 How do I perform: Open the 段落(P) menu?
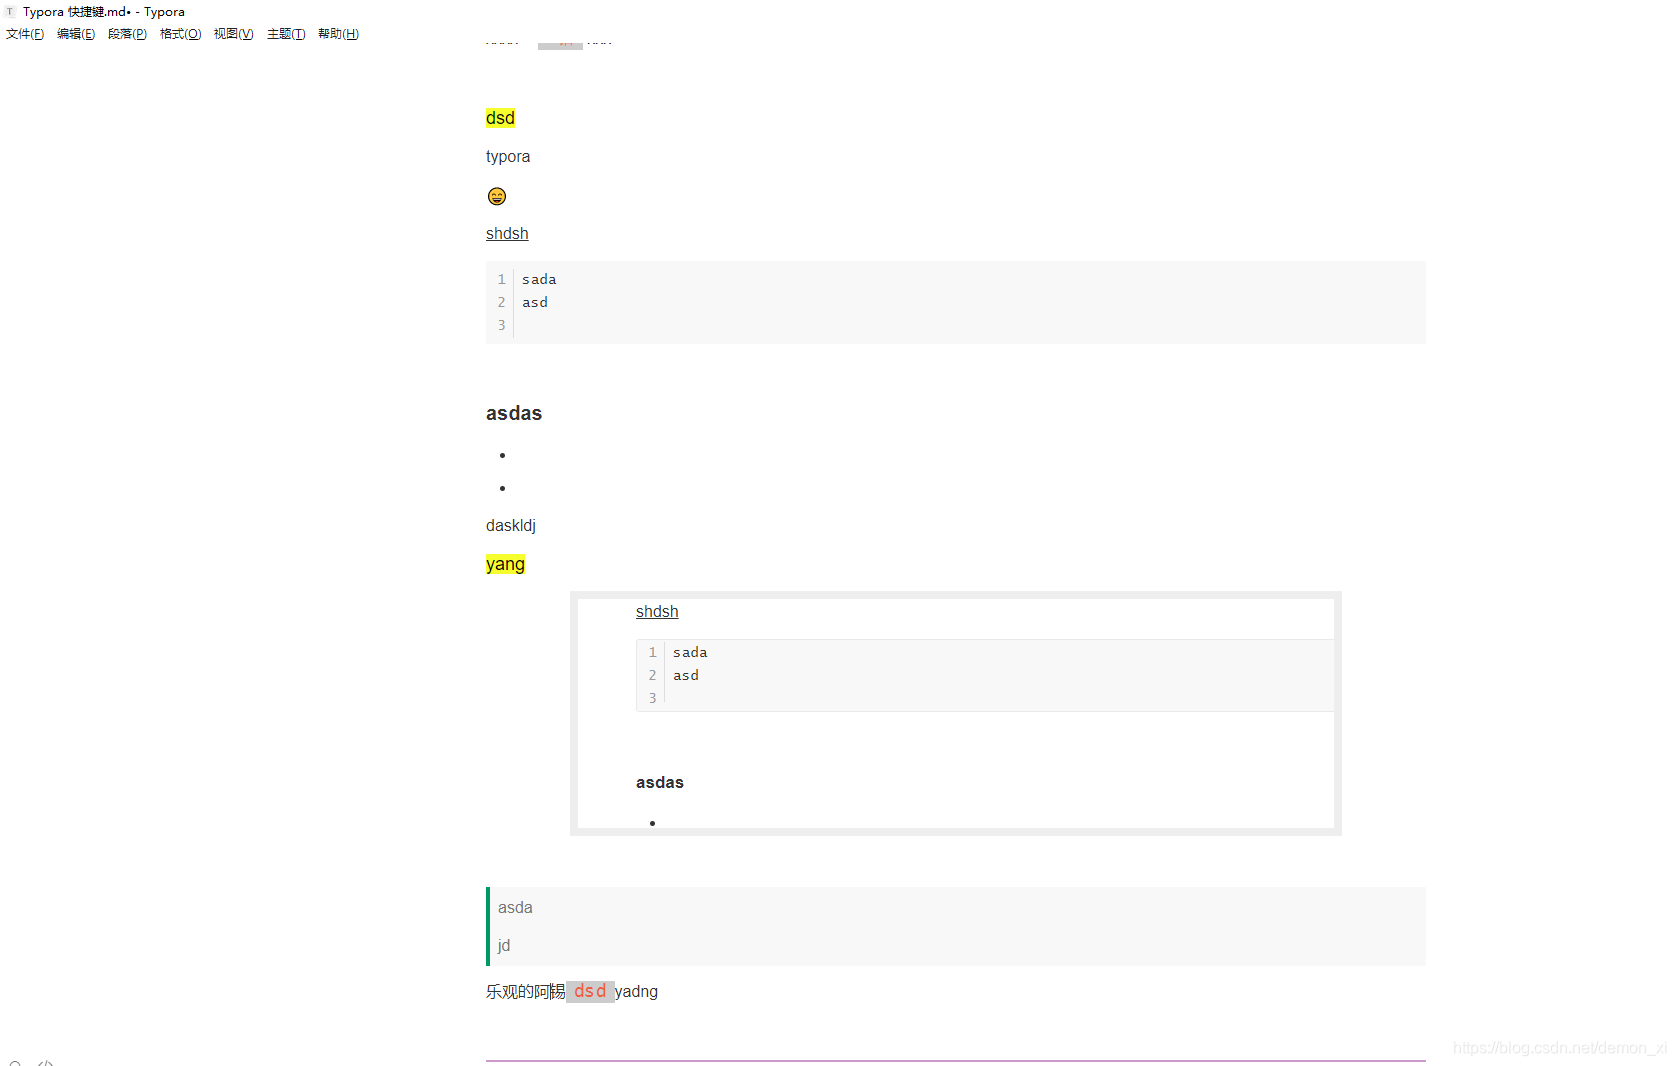pyautogui.click(x=127, y=34)
